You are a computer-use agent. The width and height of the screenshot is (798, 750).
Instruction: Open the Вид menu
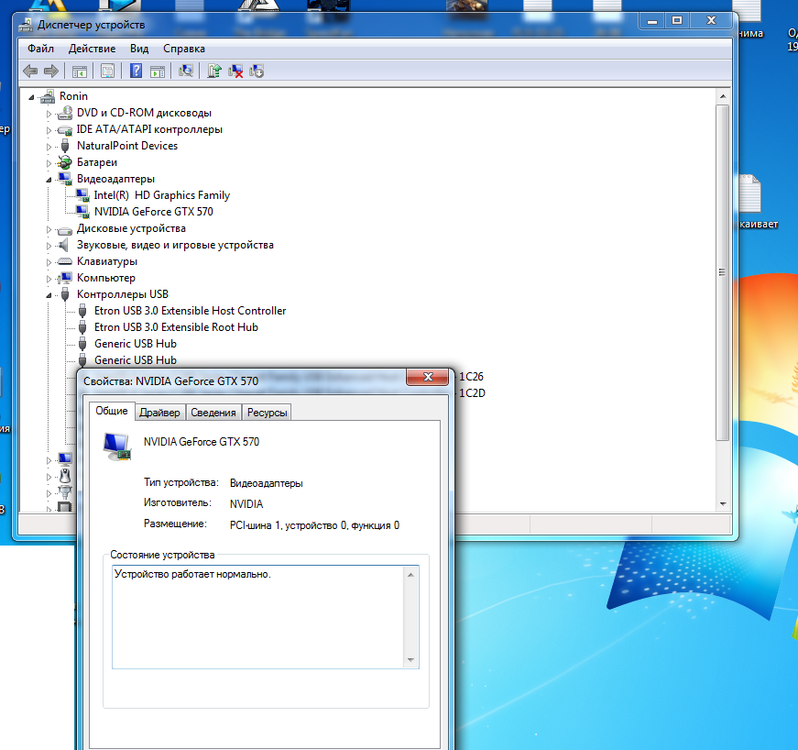(139, 49)
